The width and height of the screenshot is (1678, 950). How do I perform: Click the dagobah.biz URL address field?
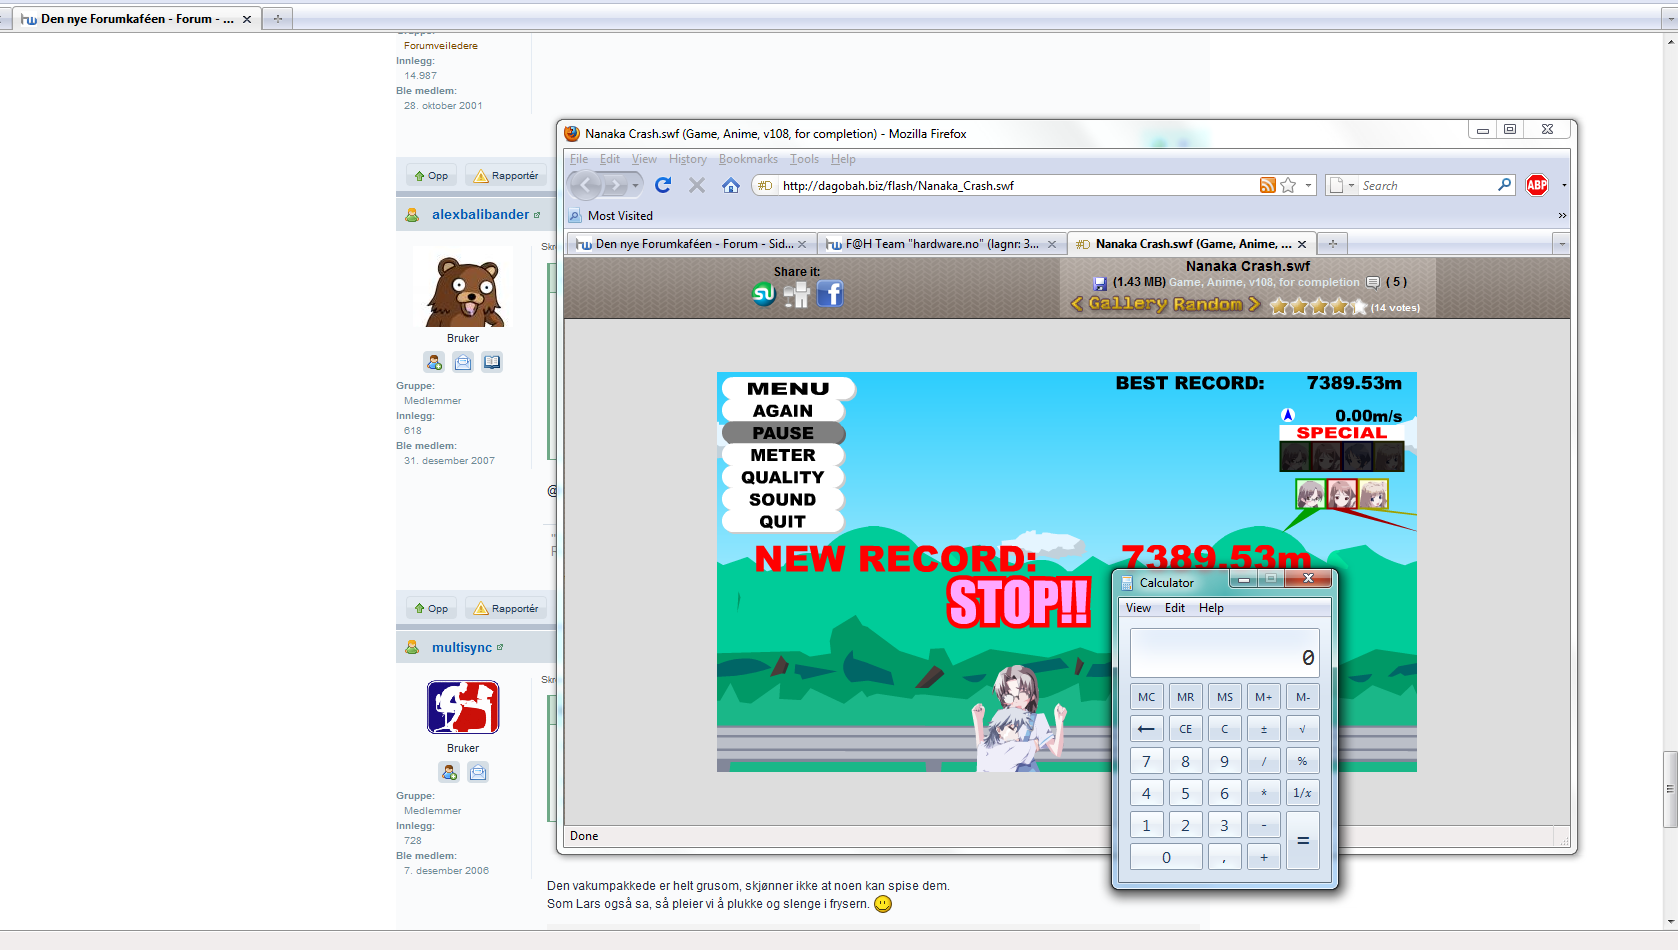point(1018,185)
